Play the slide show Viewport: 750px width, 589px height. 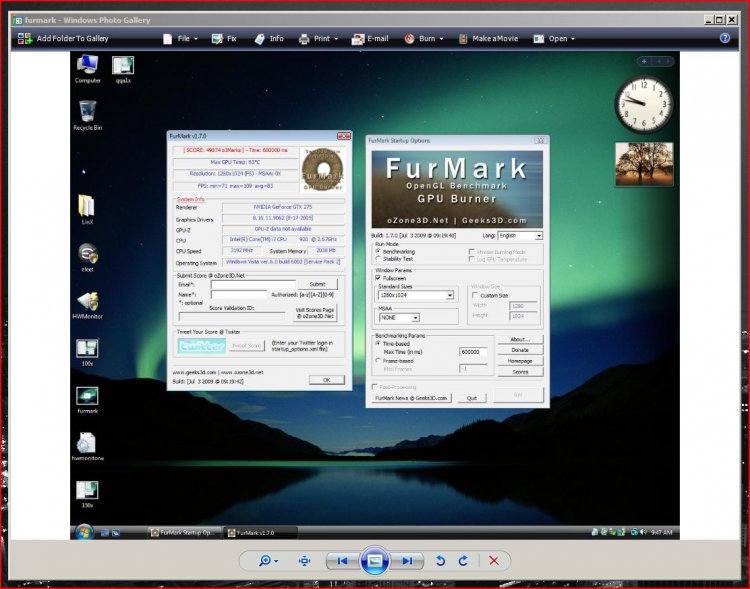coord(375,561)
